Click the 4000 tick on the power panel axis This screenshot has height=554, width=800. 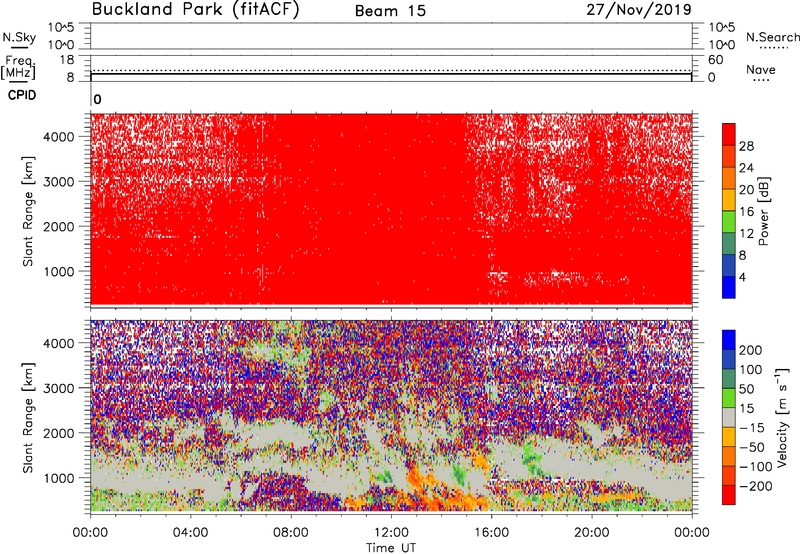point(59,137)
